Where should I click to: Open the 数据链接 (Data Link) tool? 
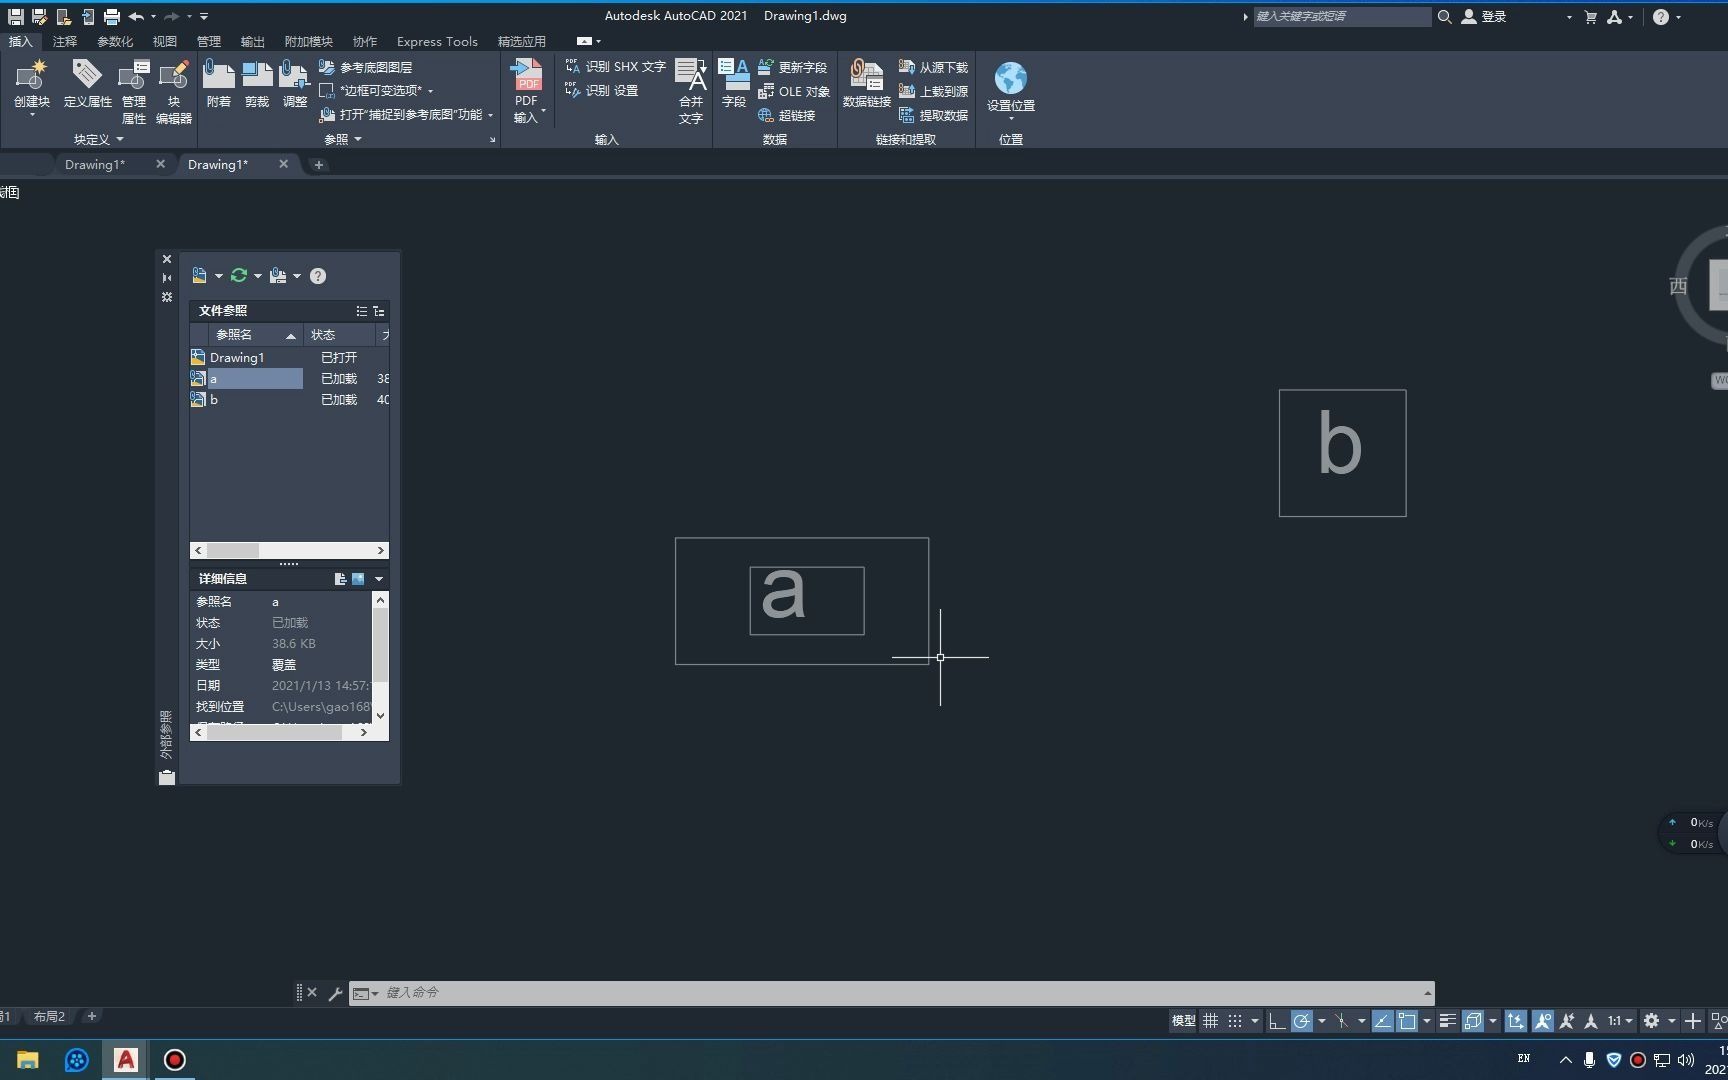866,75
